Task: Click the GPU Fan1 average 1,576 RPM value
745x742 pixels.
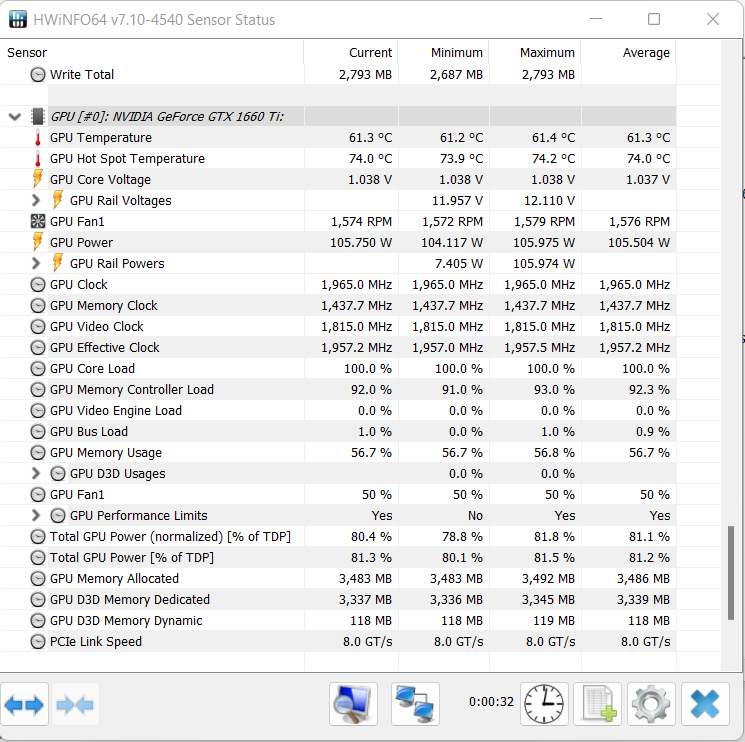Action: click(x=640, y=222)
